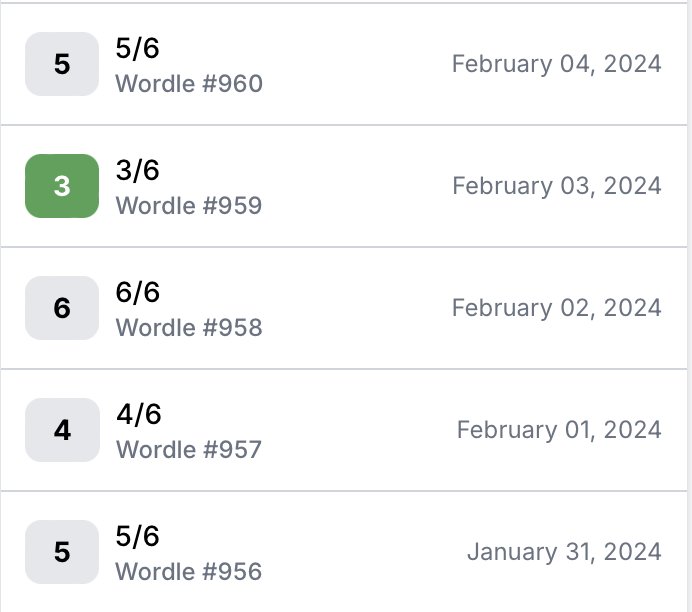Screen dimensions: 692x612
Task: Click the gray badge showing 4
Action: 62,430
